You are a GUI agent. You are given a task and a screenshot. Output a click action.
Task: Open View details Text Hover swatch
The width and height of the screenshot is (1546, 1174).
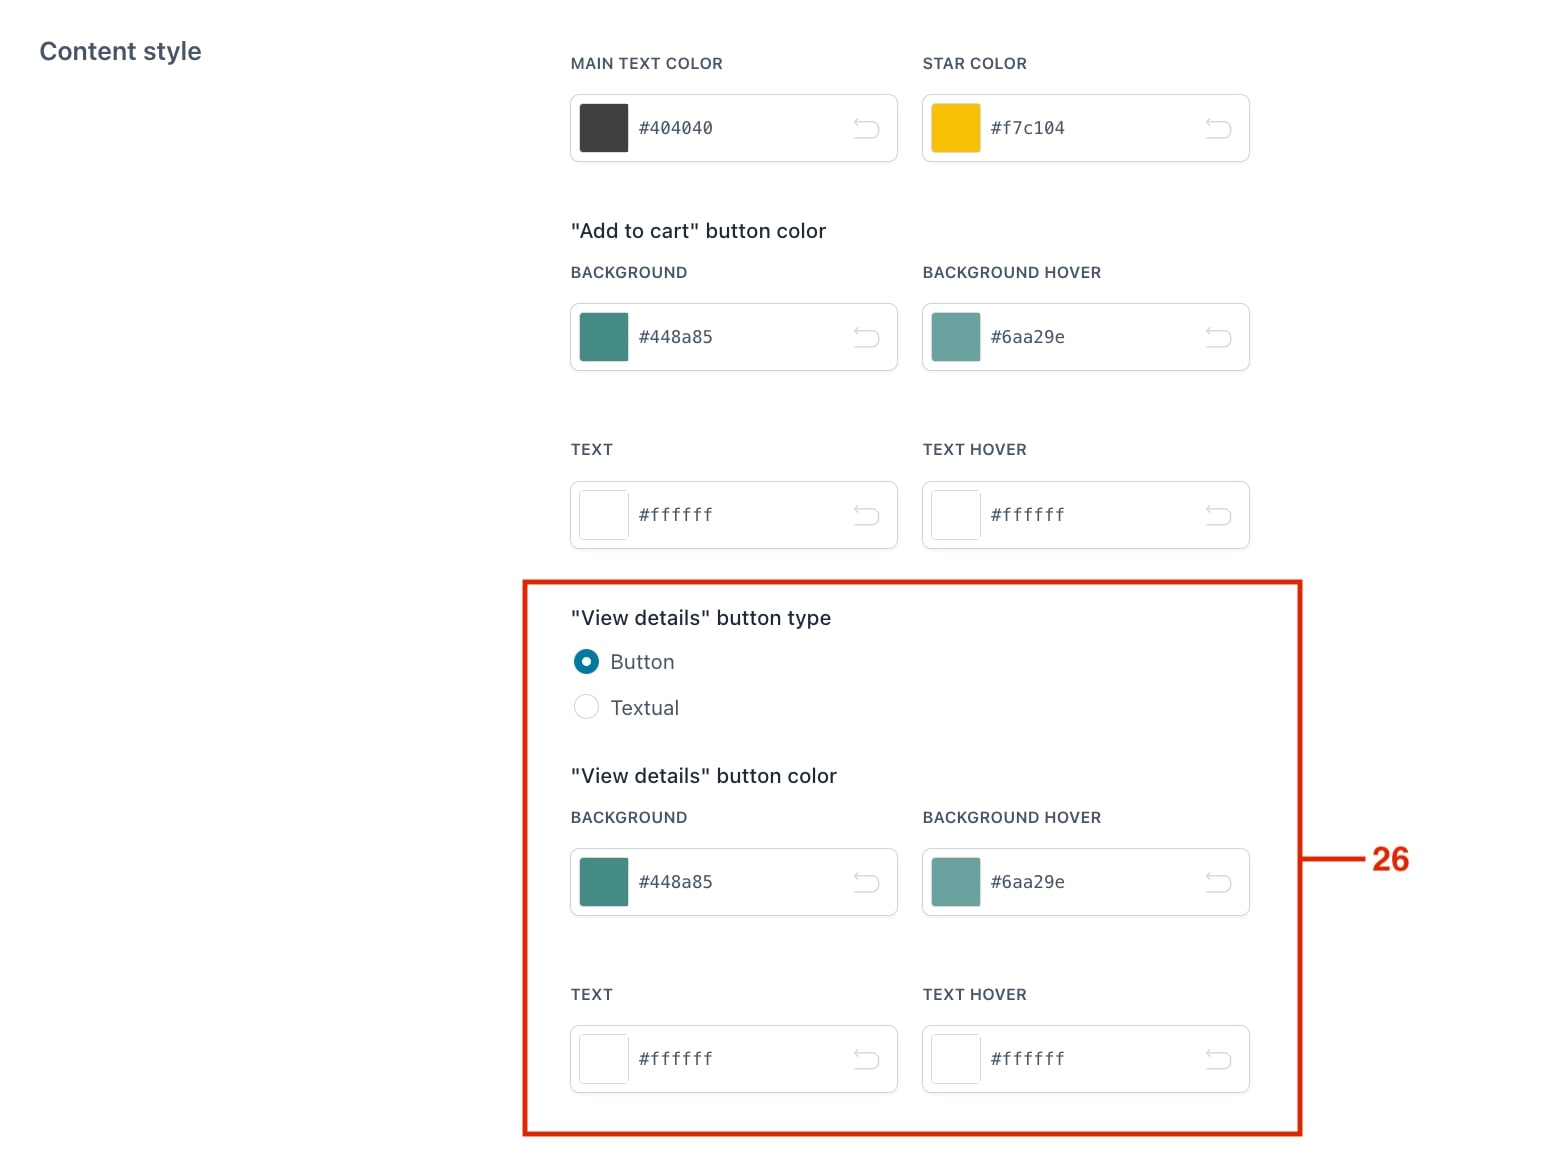coord(956,1059)
